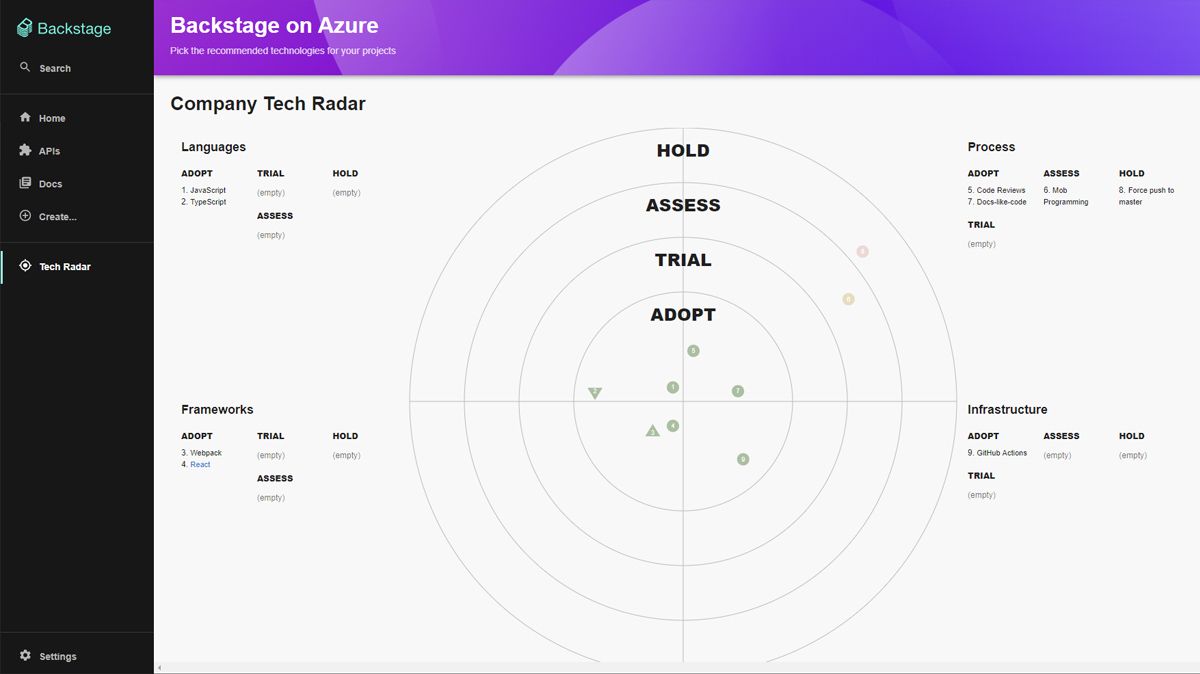Viewport: 1200px width, 674px height.
Task: Go to Home using the house icon
Action: click(25, 118)
